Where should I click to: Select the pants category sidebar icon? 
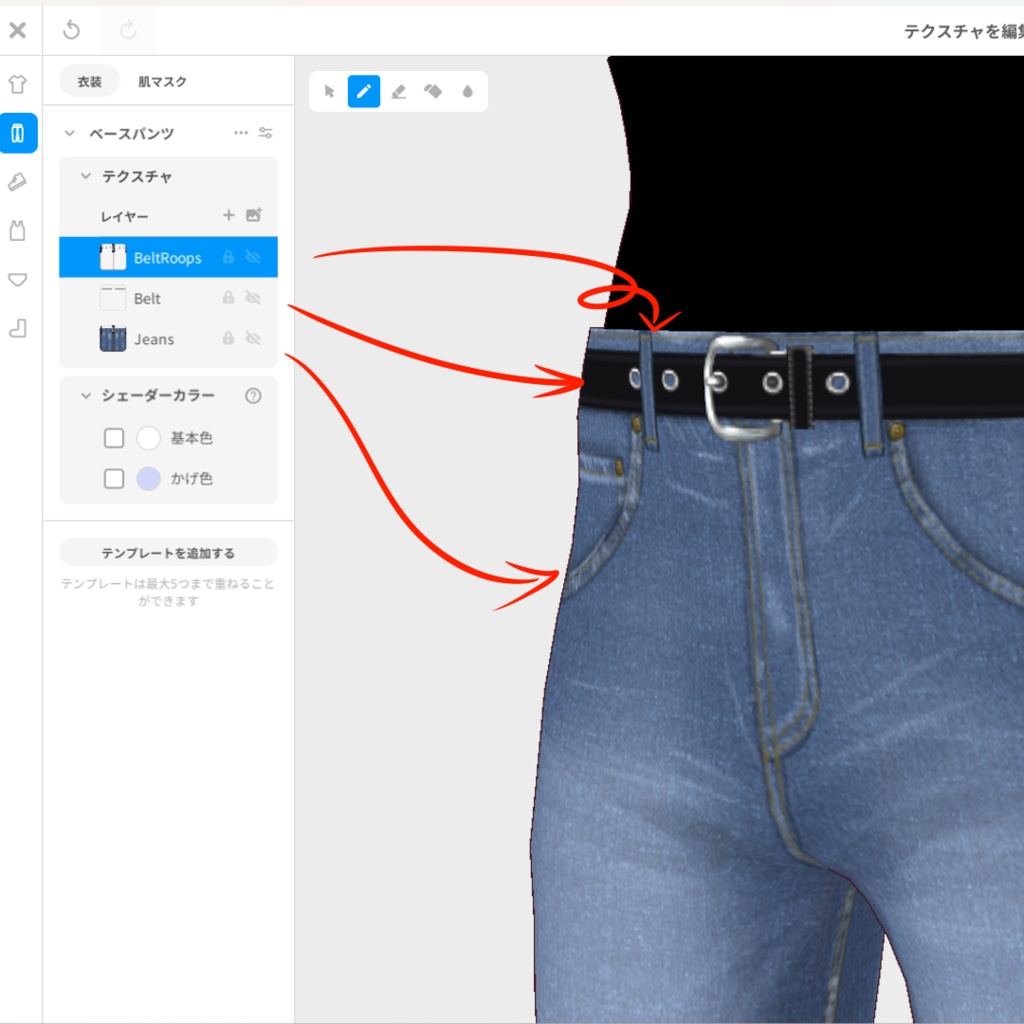pyautogui.click(x=18, y=133)
